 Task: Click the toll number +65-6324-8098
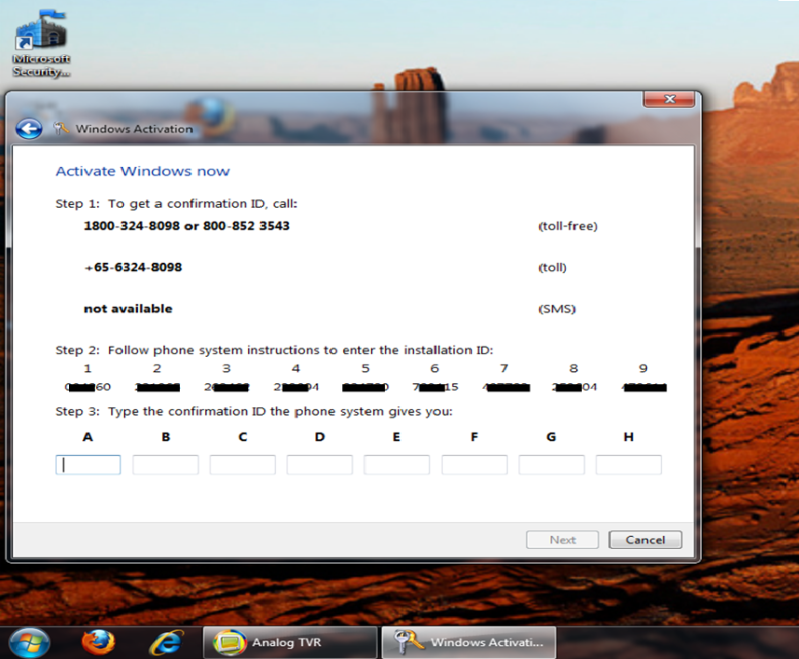point(133,267)
